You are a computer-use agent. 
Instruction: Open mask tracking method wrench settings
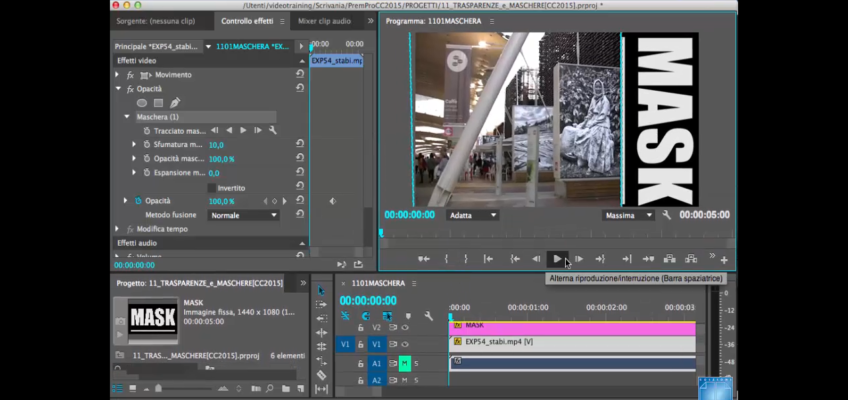click(x=273, y=131)
